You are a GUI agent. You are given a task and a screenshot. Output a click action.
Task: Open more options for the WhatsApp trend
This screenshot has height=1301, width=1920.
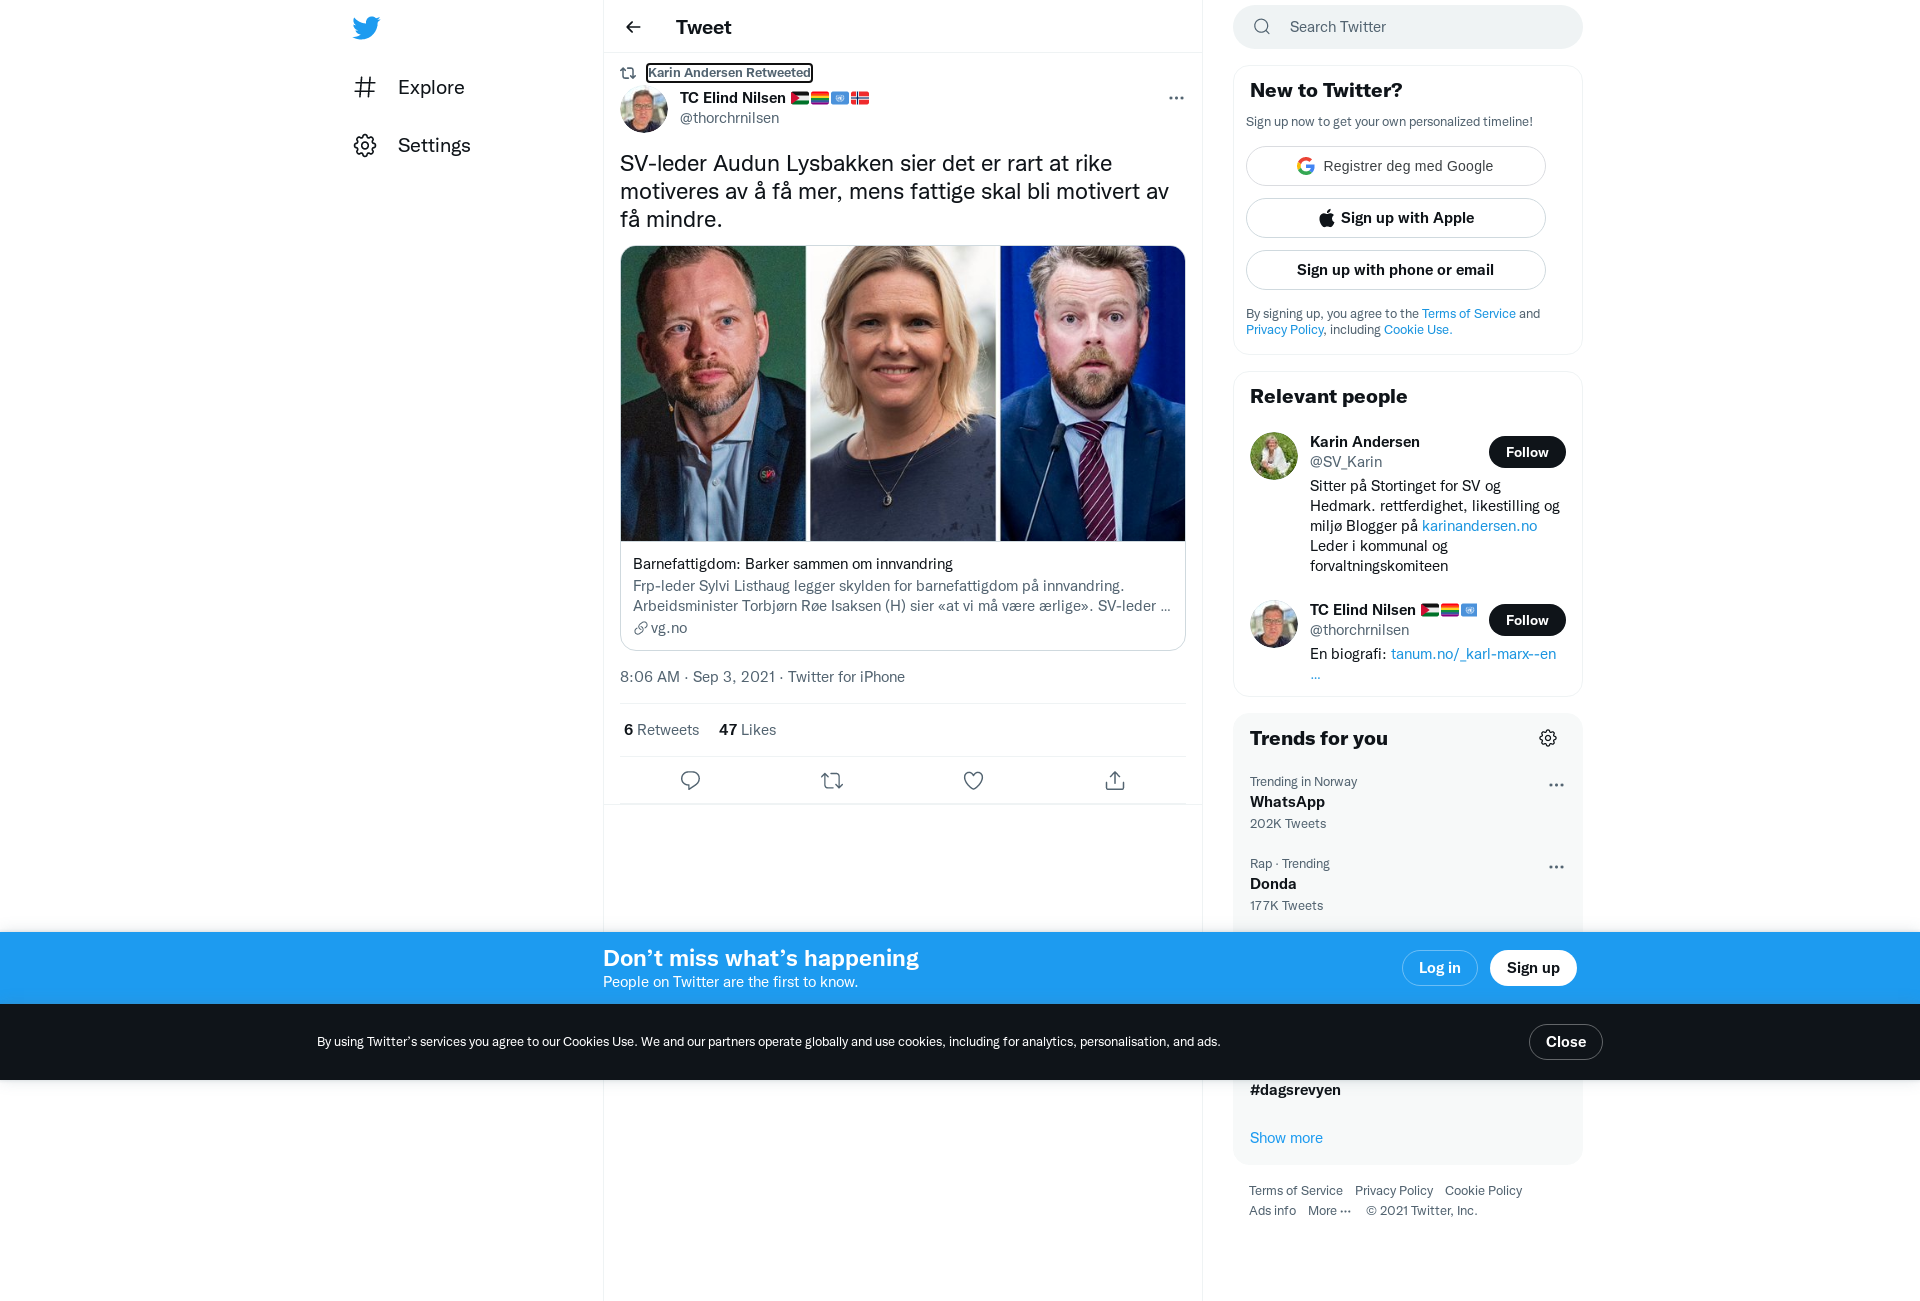click(x=1556, y=785)
